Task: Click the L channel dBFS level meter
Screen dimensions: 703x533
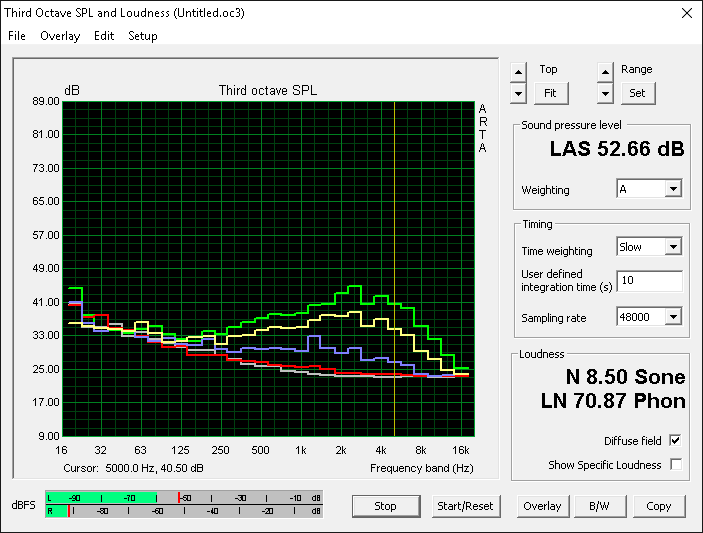Action: (184, 498)
